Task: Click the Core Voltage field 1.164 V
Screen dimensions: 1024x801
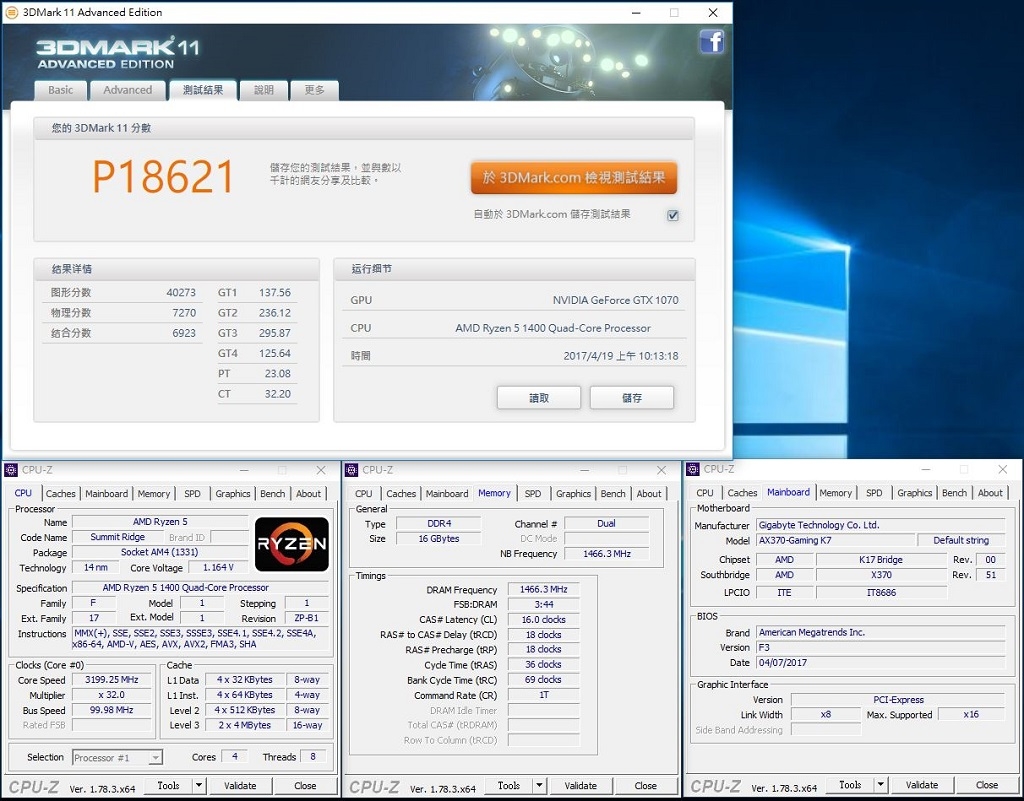Action: [x=218, y=567]
